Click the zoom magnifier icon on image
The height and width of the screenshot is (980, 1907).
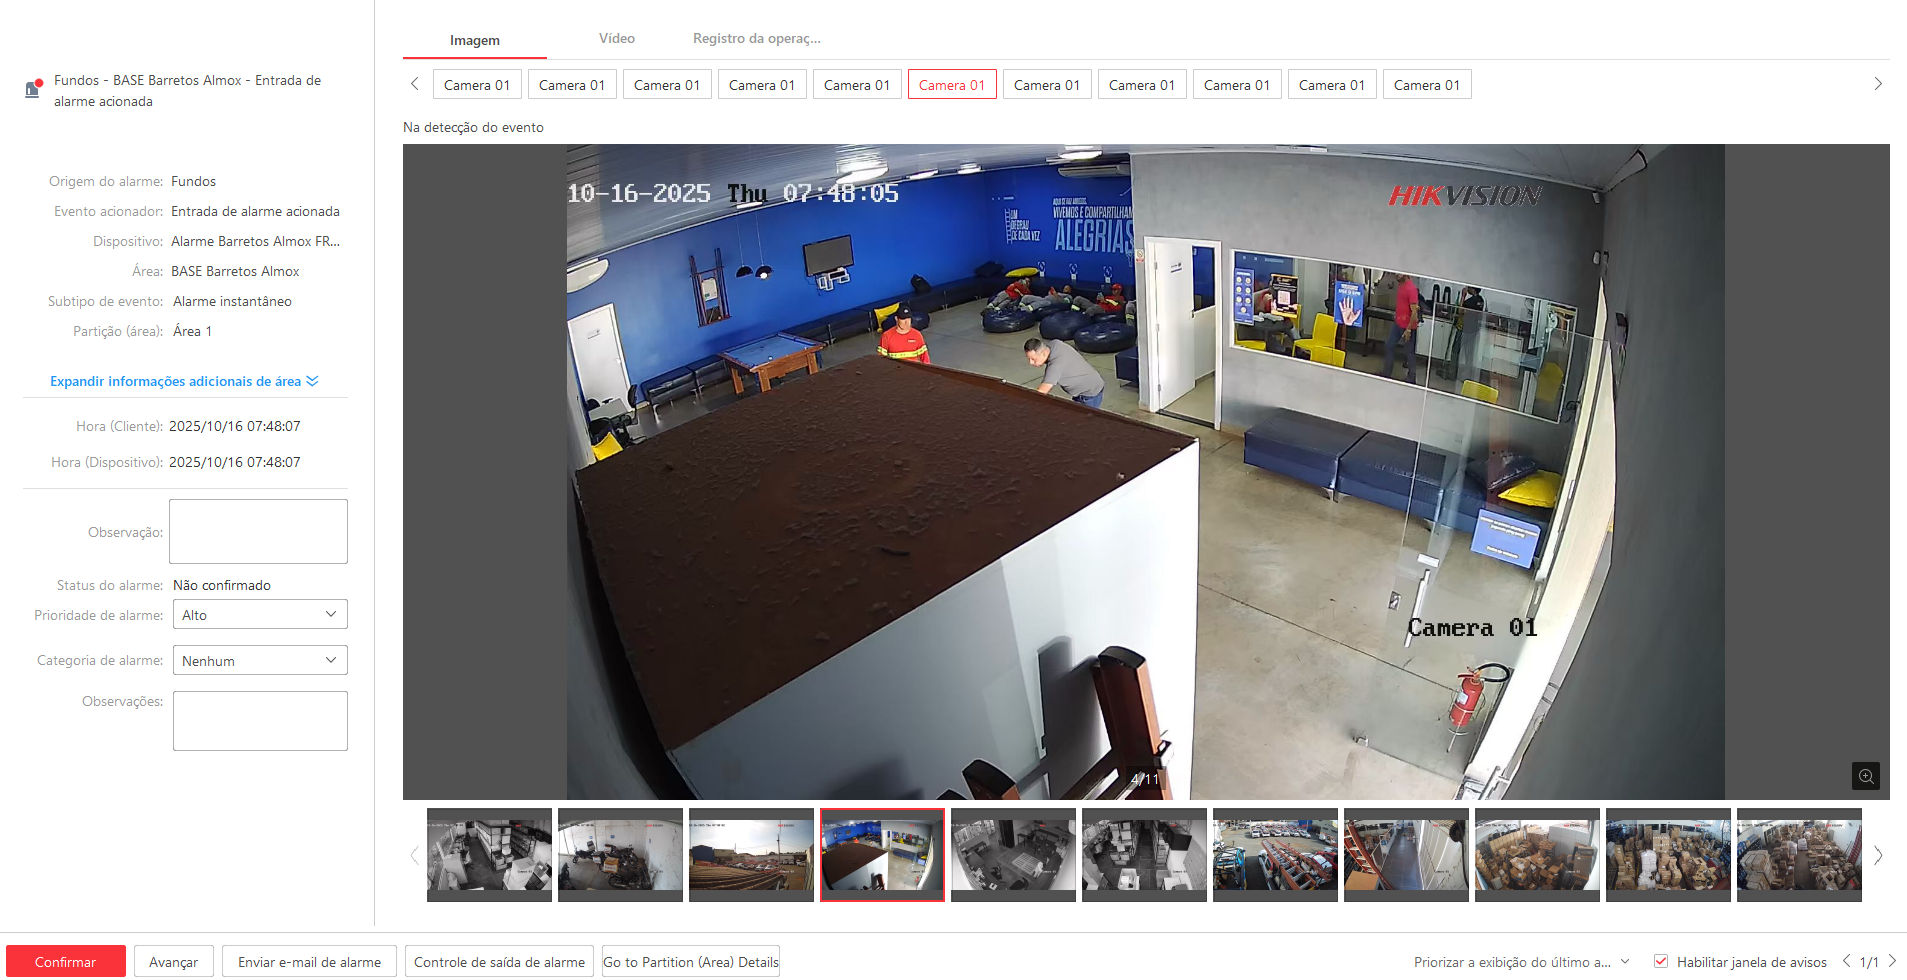coord(1865,776)
